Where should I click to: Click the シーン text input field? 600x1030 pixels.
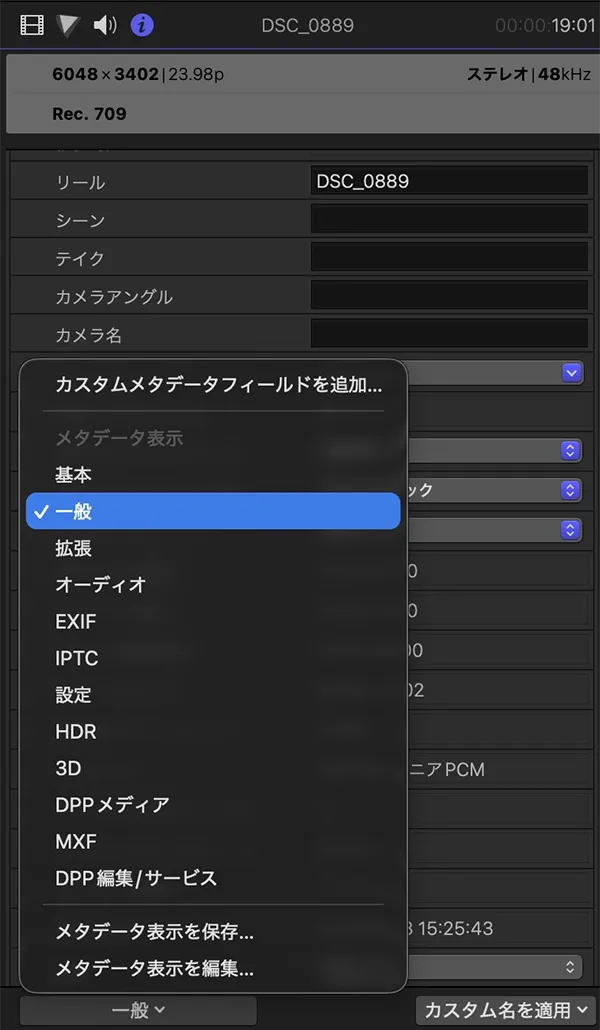pyautogui.click(x=449, y=219)
